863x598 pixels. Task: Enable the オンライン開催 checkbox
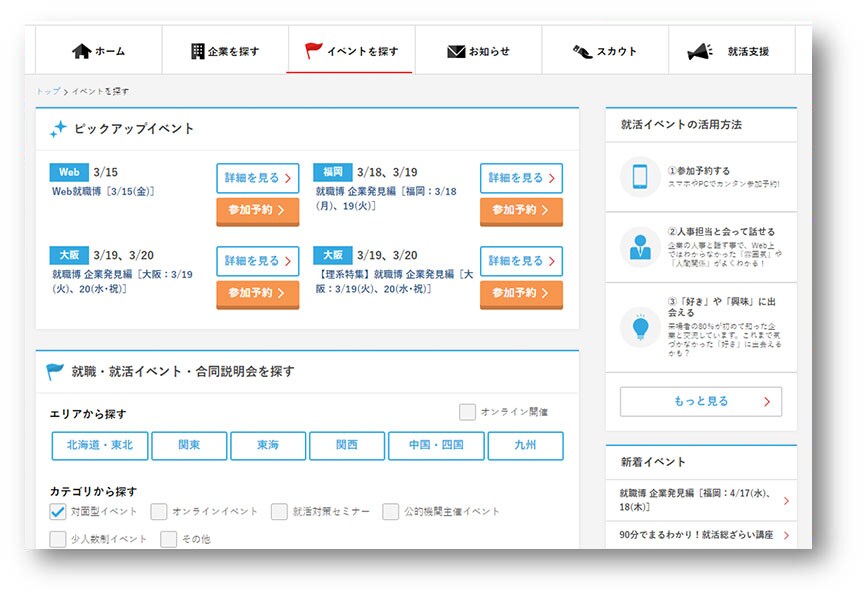coord(467,412)
